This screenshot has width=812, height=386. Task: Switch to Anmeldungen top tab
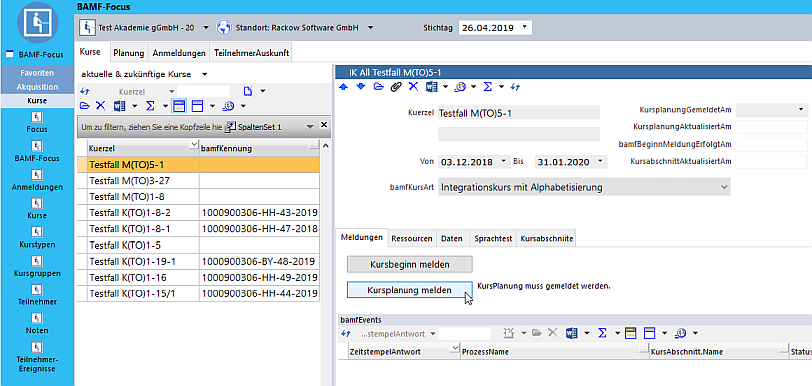pyautogui.click(x=179, y=53)
